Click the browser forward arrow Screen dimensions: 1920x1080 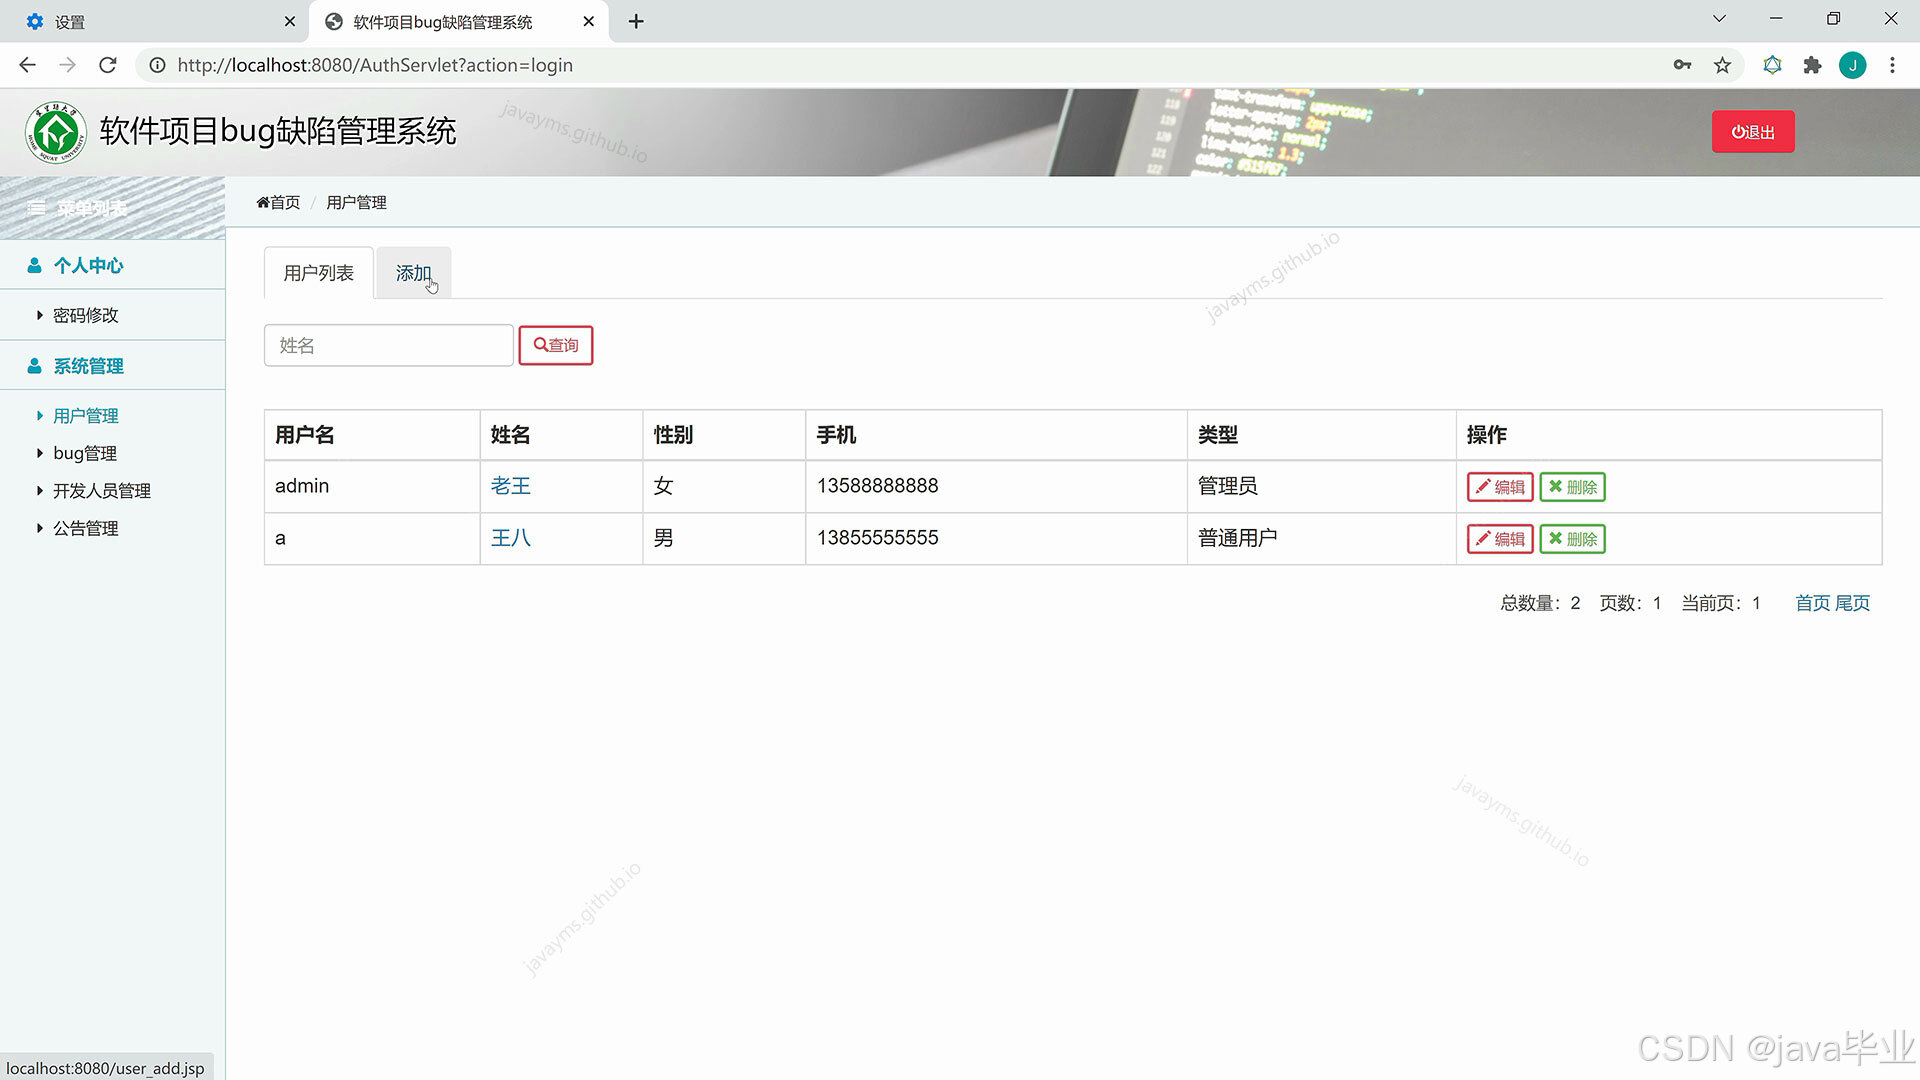tap(67, 65)
